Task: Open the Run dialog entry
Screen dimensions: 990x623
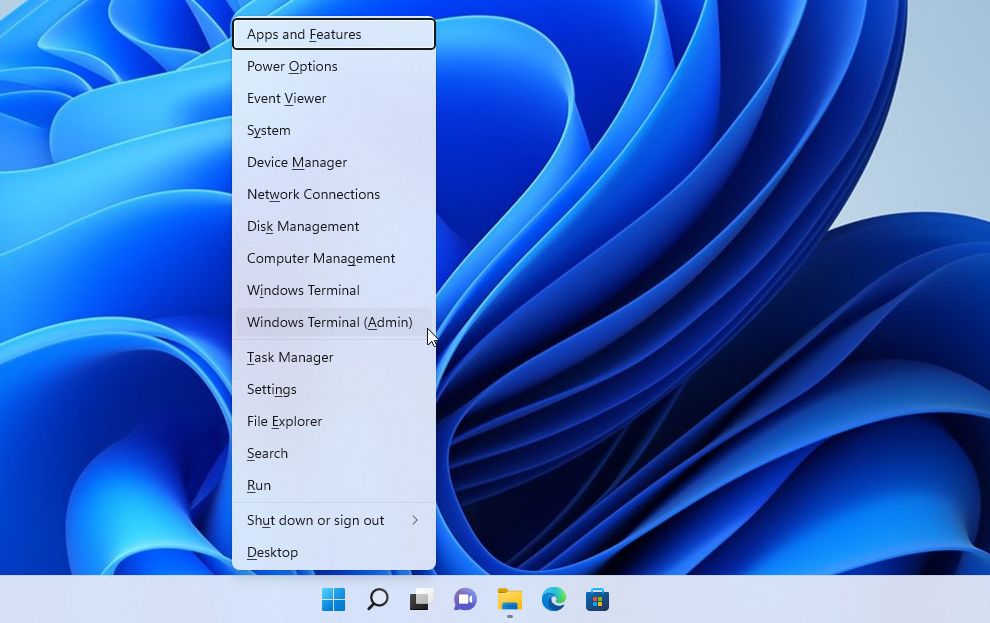Action: pos(334,485)
